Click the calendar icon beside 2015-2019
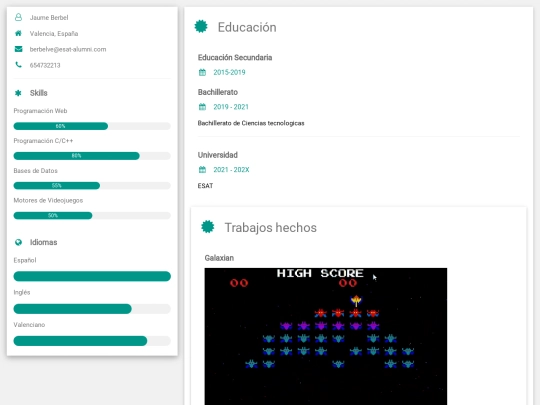540x405 pixels. [x=202, y=72]
